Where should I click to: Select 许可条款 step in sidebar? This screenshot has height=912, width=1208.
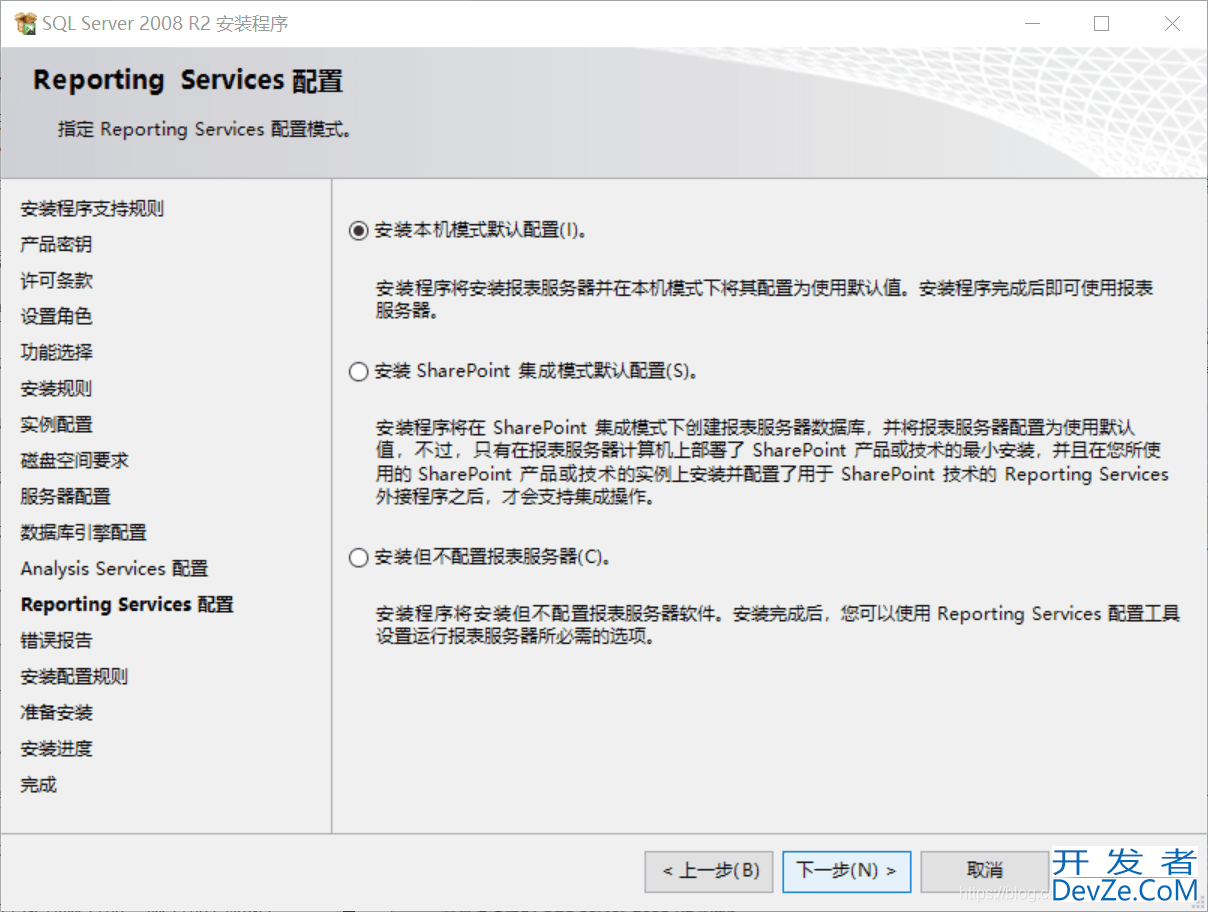(56, 281)
